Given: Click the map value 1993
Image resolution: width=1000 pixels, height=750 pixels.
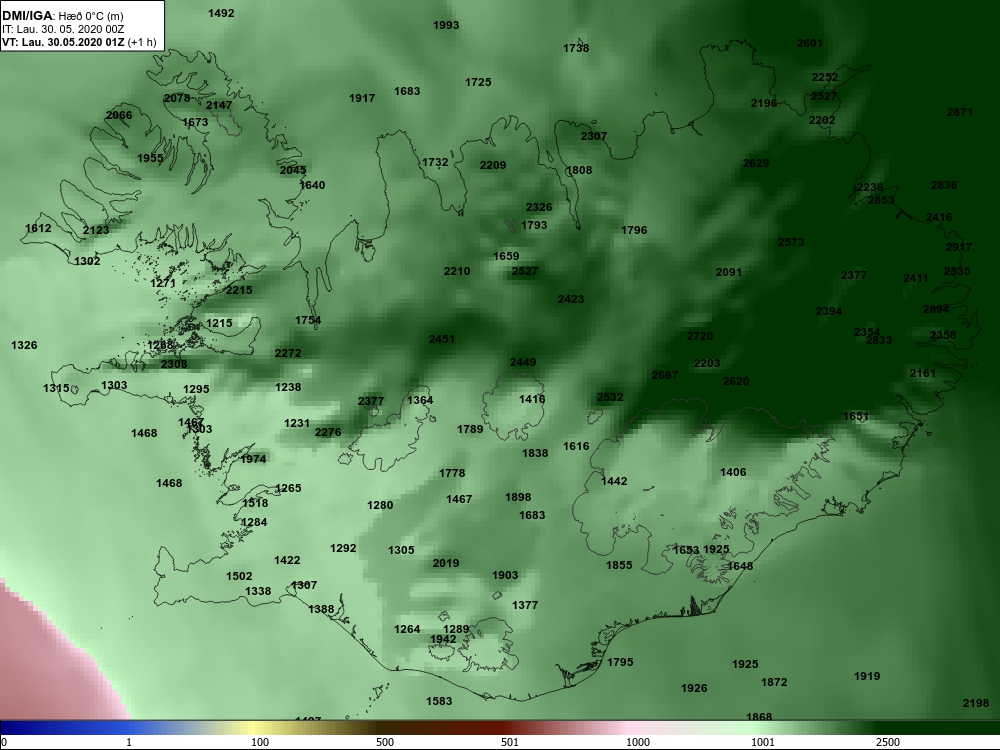Looking at the screenshot, I should (446, 26).
